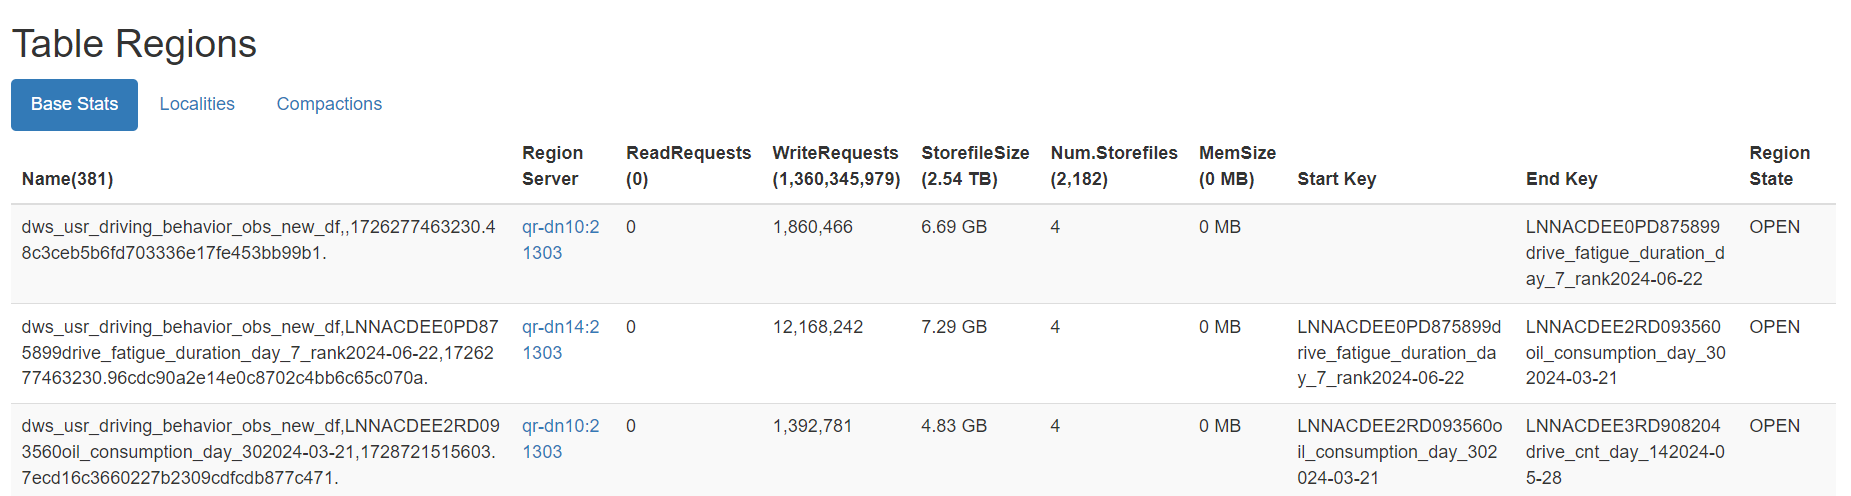
Task: Click the ReadRequests column header
Action: 688,166
